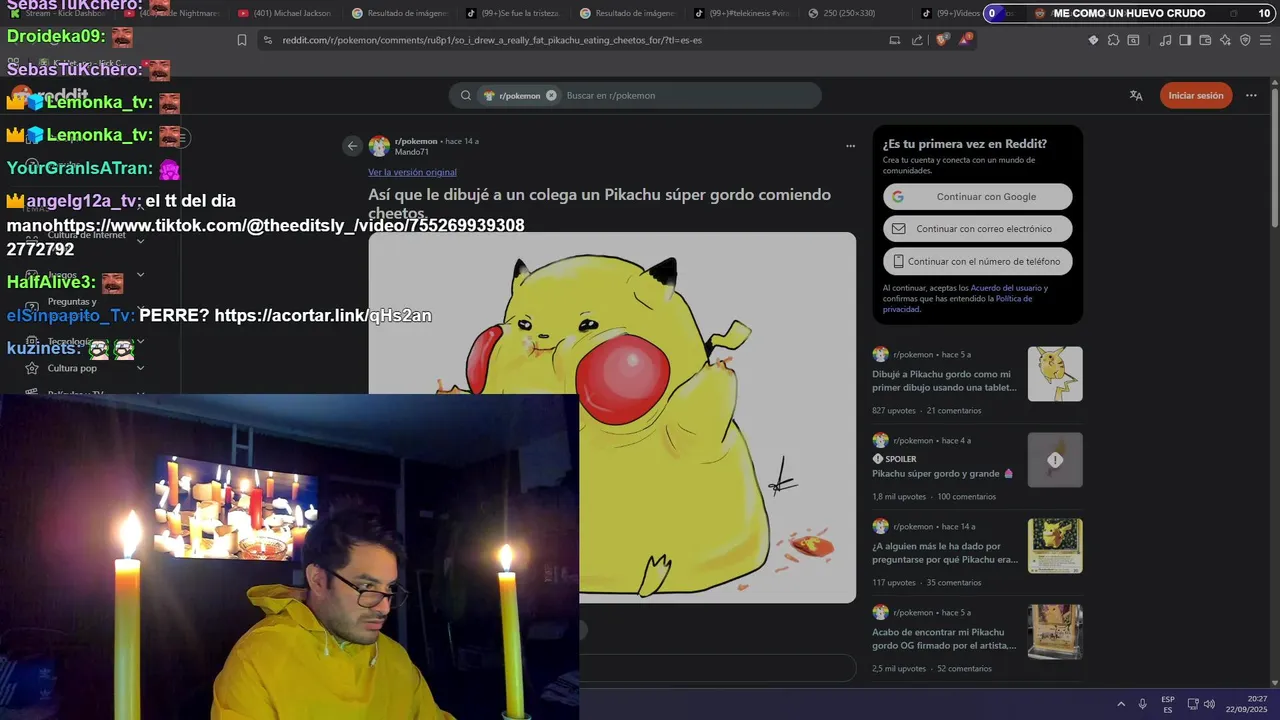Click the bookmark icon beside the address bar
1280x720 pixels.
[x=242, y=40]
